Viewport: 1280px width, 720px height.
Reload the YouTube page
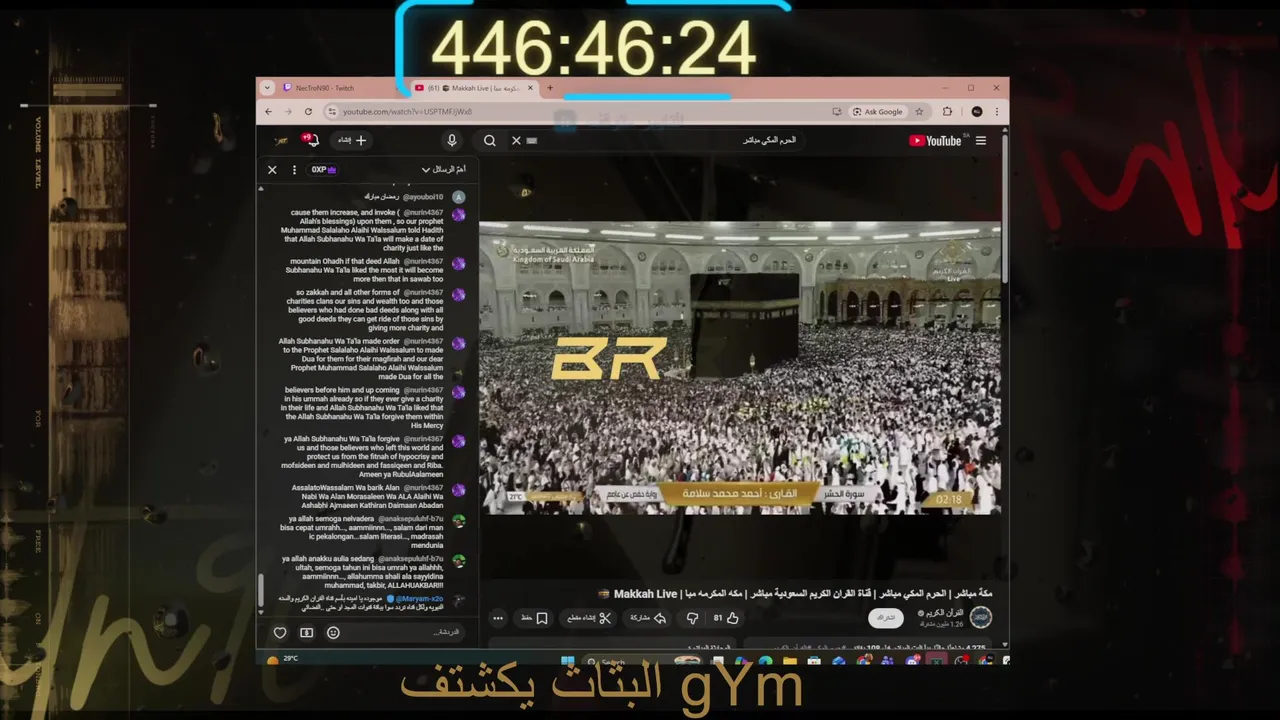coord(308,112)
